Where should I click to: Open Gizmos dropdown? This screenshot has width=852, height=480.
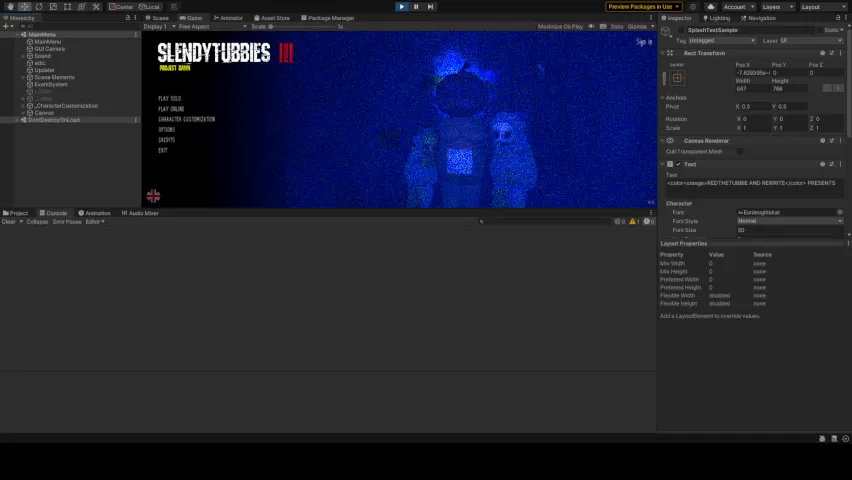(641, 26)
